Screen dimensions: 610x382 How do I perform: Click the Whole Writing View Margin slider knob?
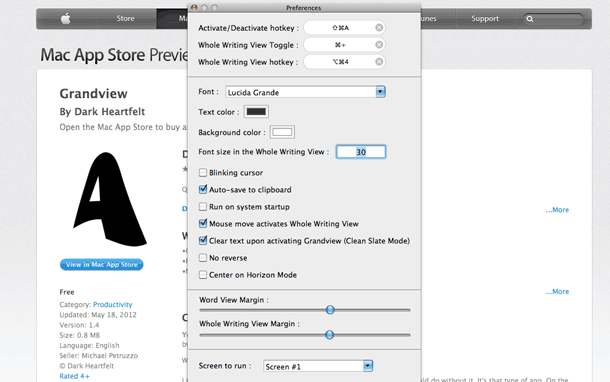pyautogui.click(x=330, y=335)
